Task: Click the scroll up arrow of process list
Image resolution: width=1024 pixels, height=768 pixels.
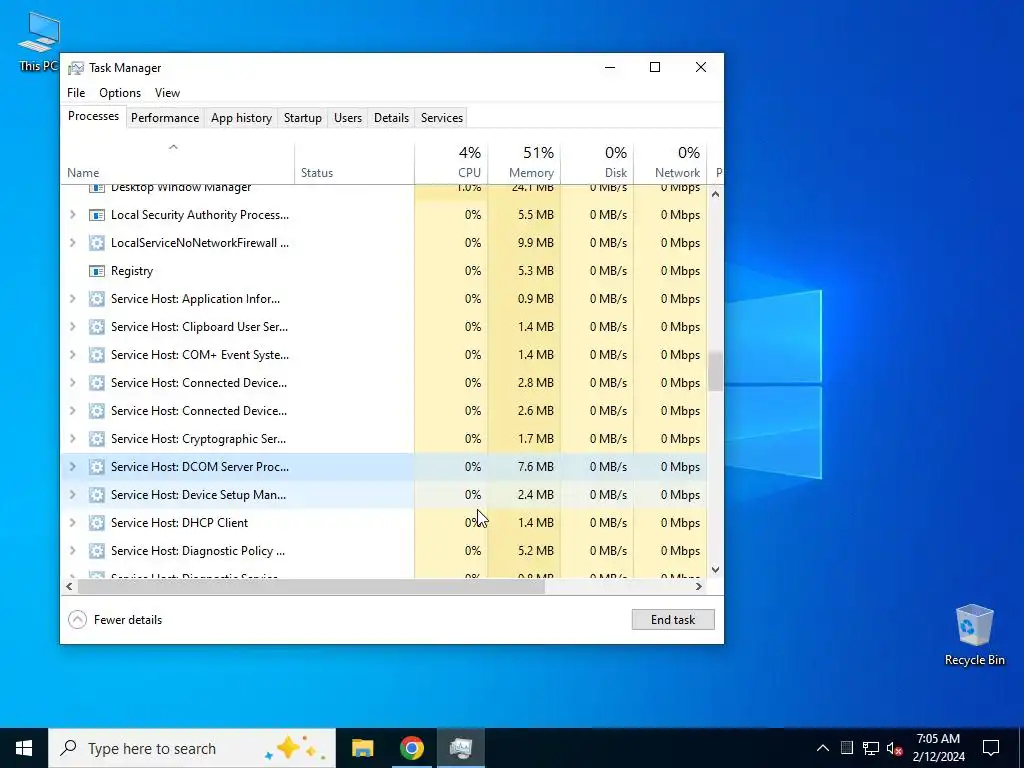Action: click(715, 194)
